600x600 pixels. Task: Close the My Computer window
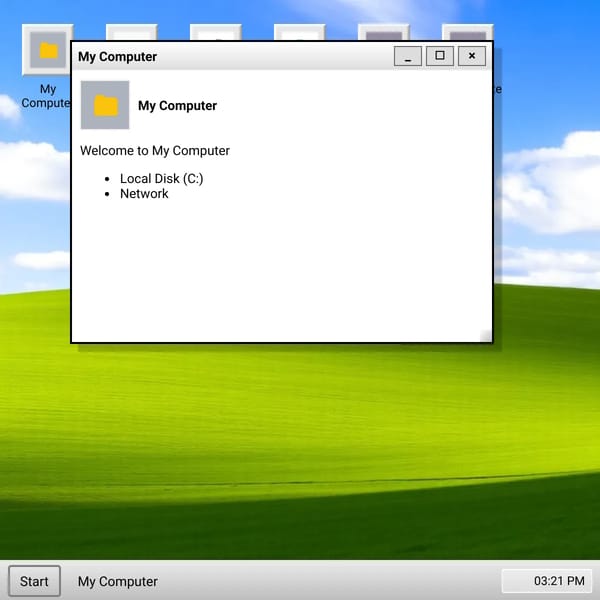[x=472, y=56]
